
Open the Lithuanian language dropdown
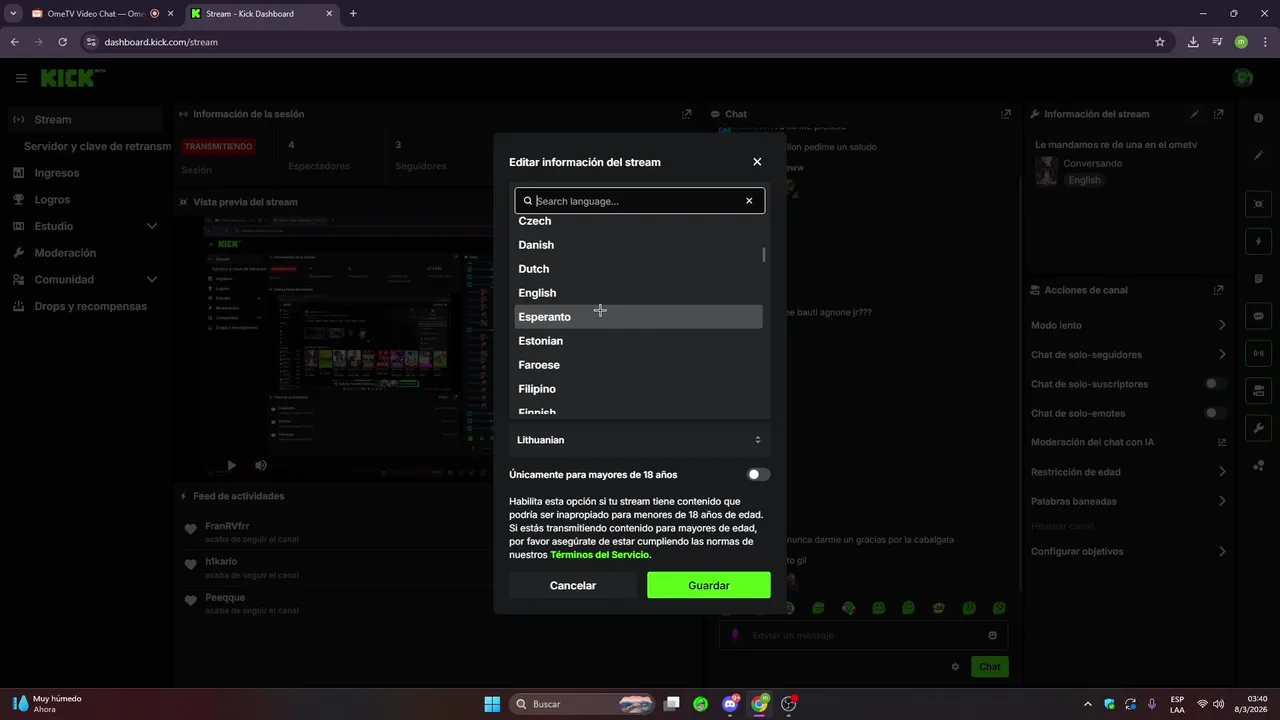(x=639, y=440)
